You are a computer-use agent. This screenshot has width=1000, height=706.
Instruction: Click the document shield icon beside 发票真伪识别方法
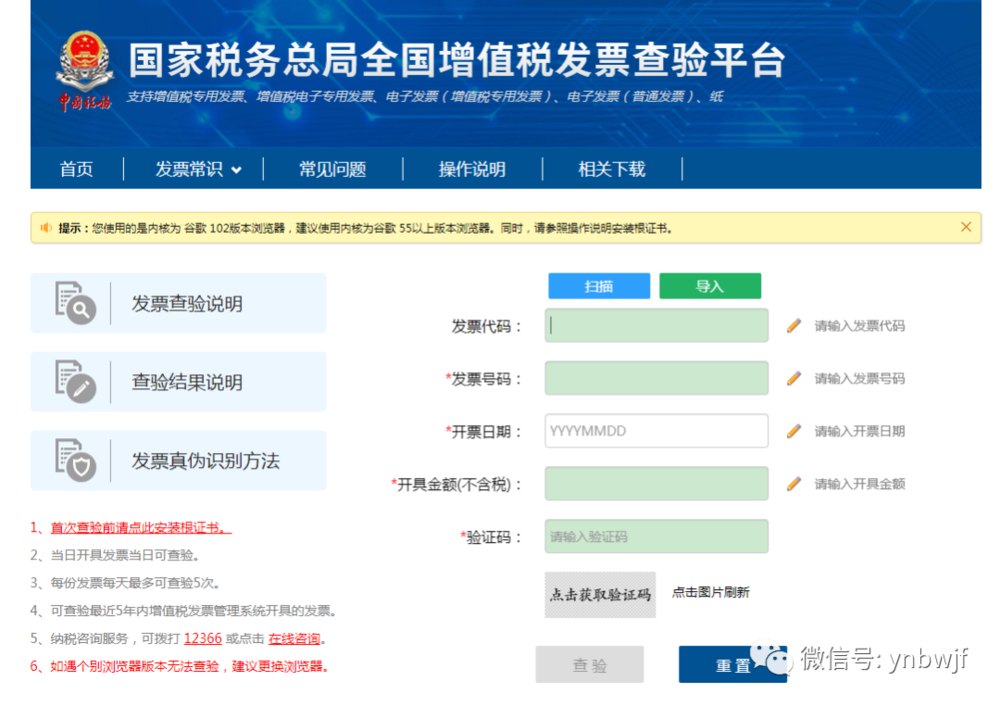[75, 460]
